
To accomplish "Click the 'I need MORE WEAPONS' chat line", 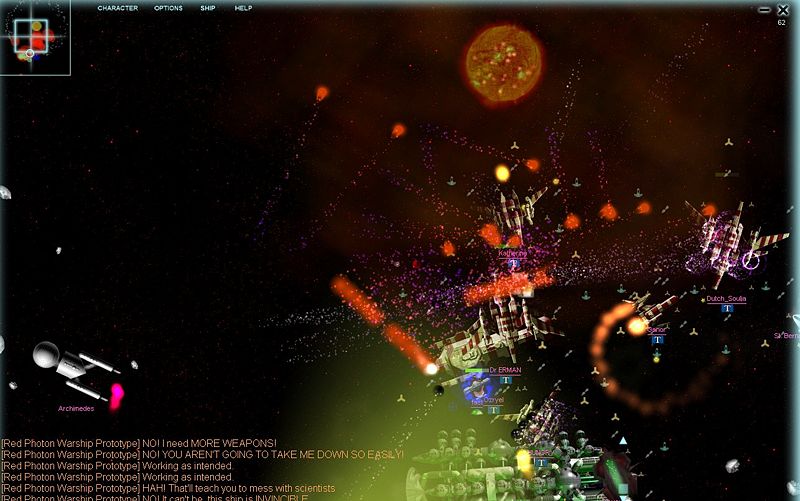I will click(139, 443).
